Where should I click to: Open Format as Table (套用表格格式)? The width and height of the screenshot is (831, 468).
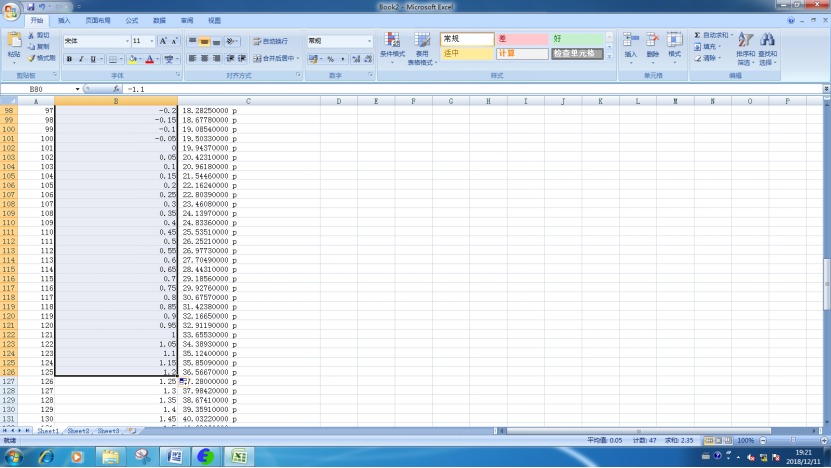click(422, 48)
